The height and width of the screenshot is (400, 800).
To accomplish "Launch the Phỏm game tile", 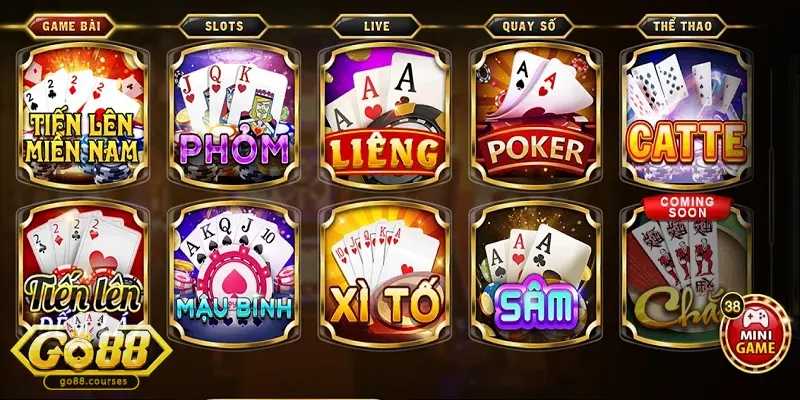I will click(x=234, y=115).
